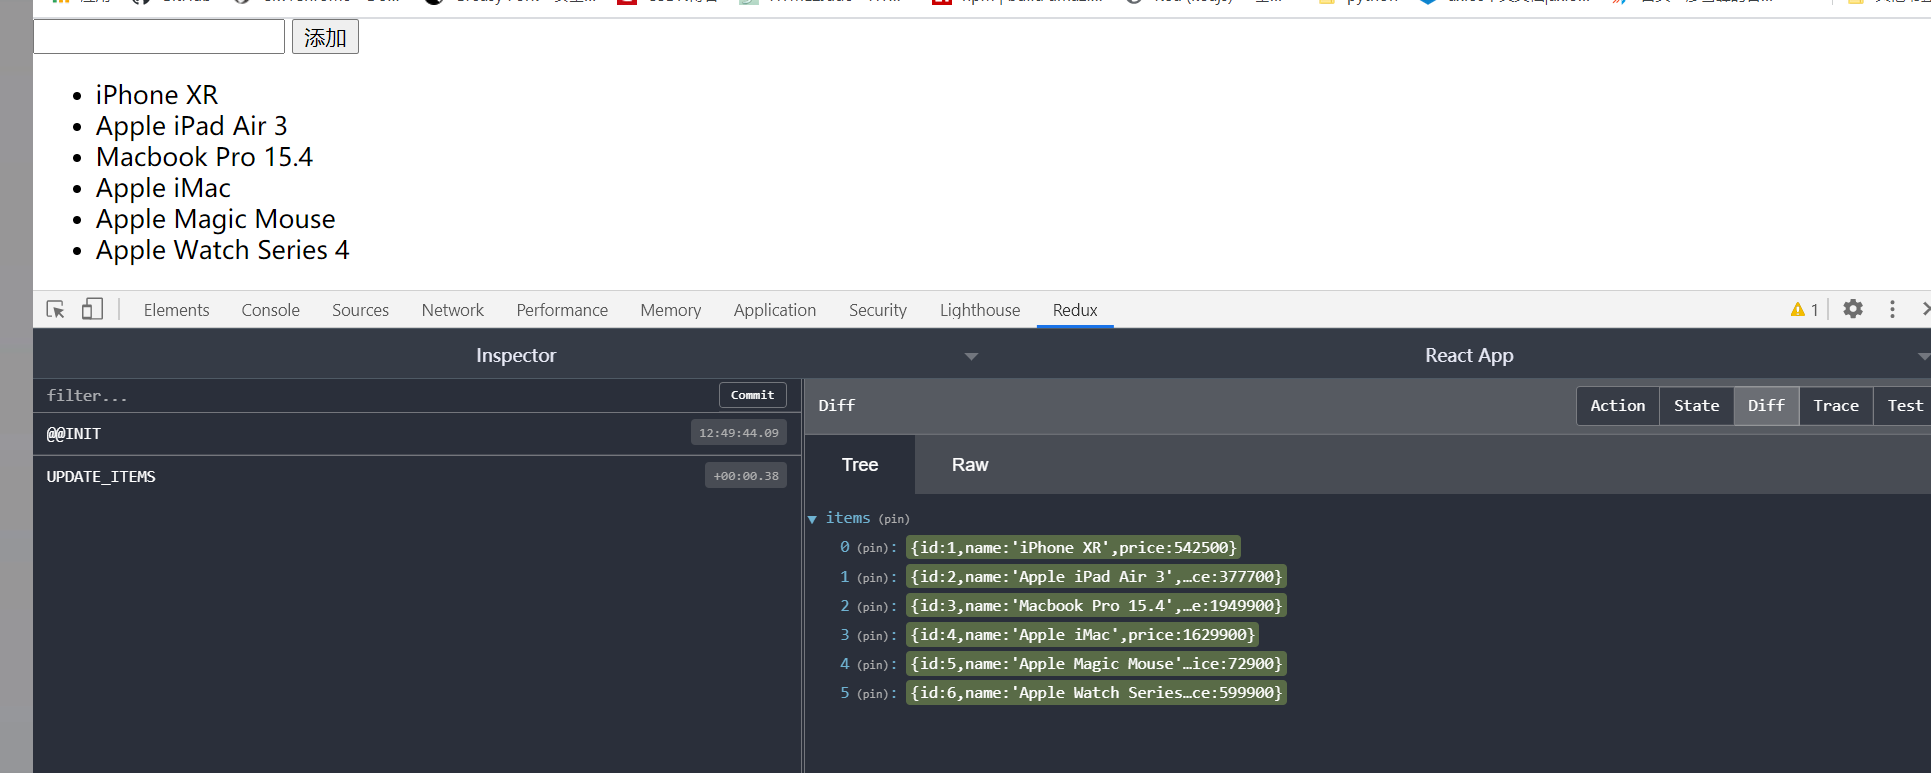Collapse the items tree node
This screenshot has width=1931, height=773.
pyautogui.click(x=812, y=519)
